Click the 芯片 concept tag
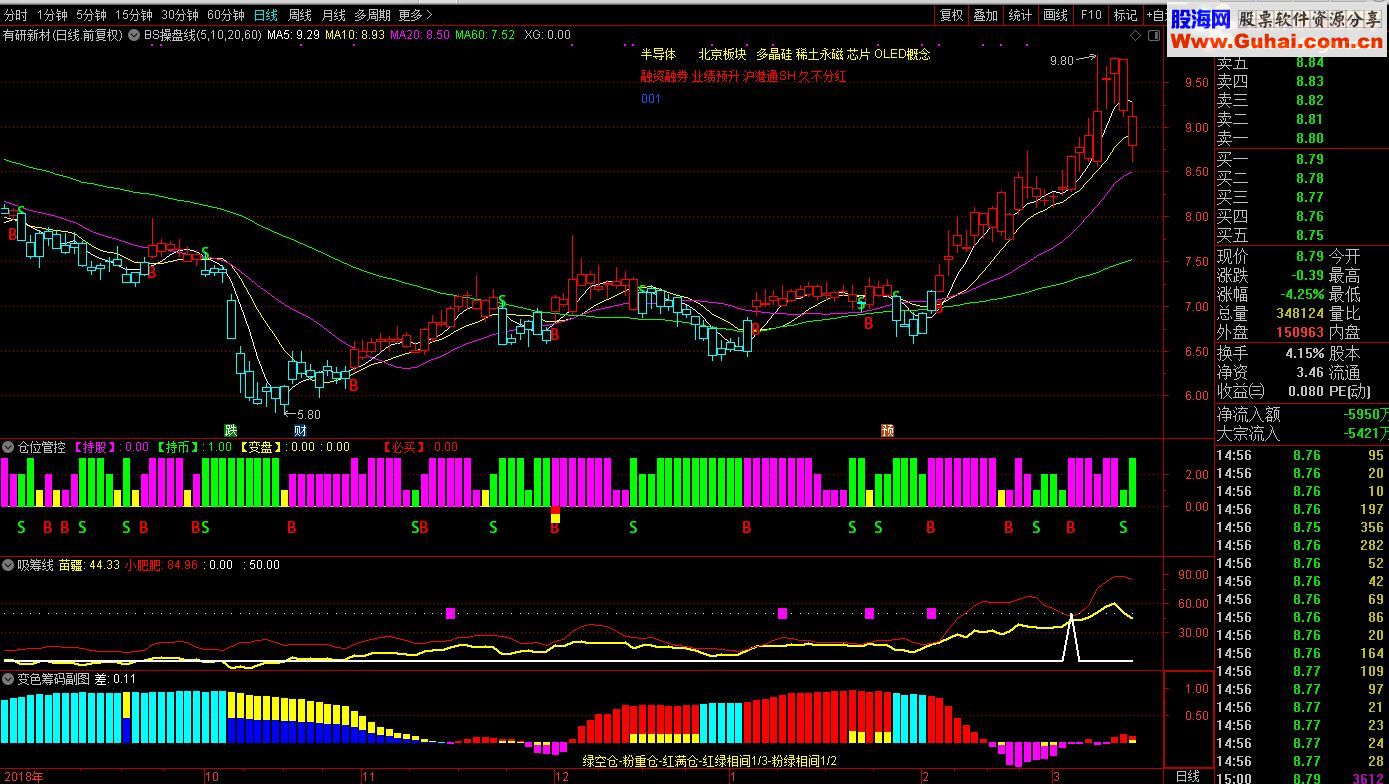Screen dimensions: 1389x784 point(859,54)
